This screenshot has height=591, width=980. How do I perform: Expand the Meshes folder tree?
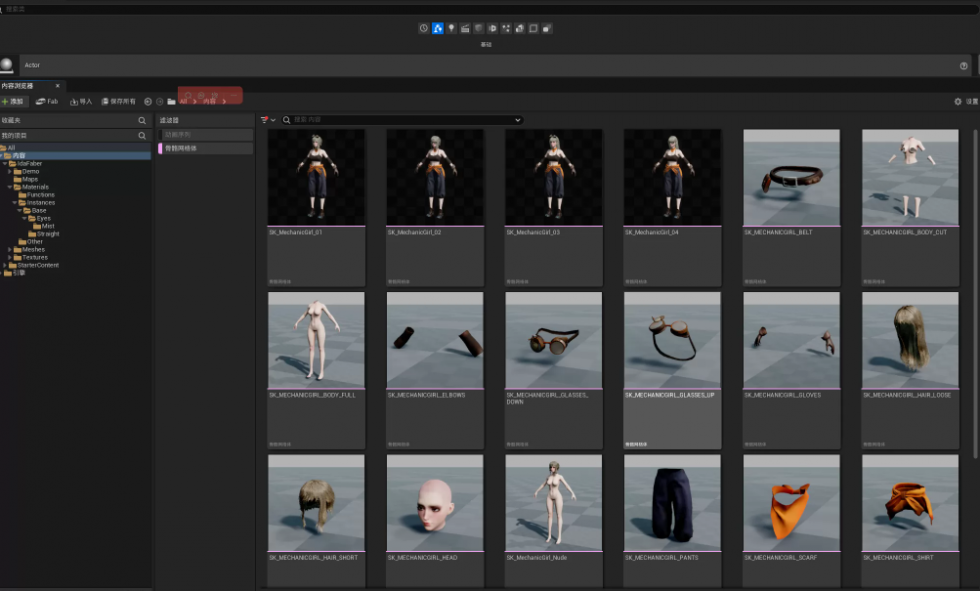click(x=9, y=249)
